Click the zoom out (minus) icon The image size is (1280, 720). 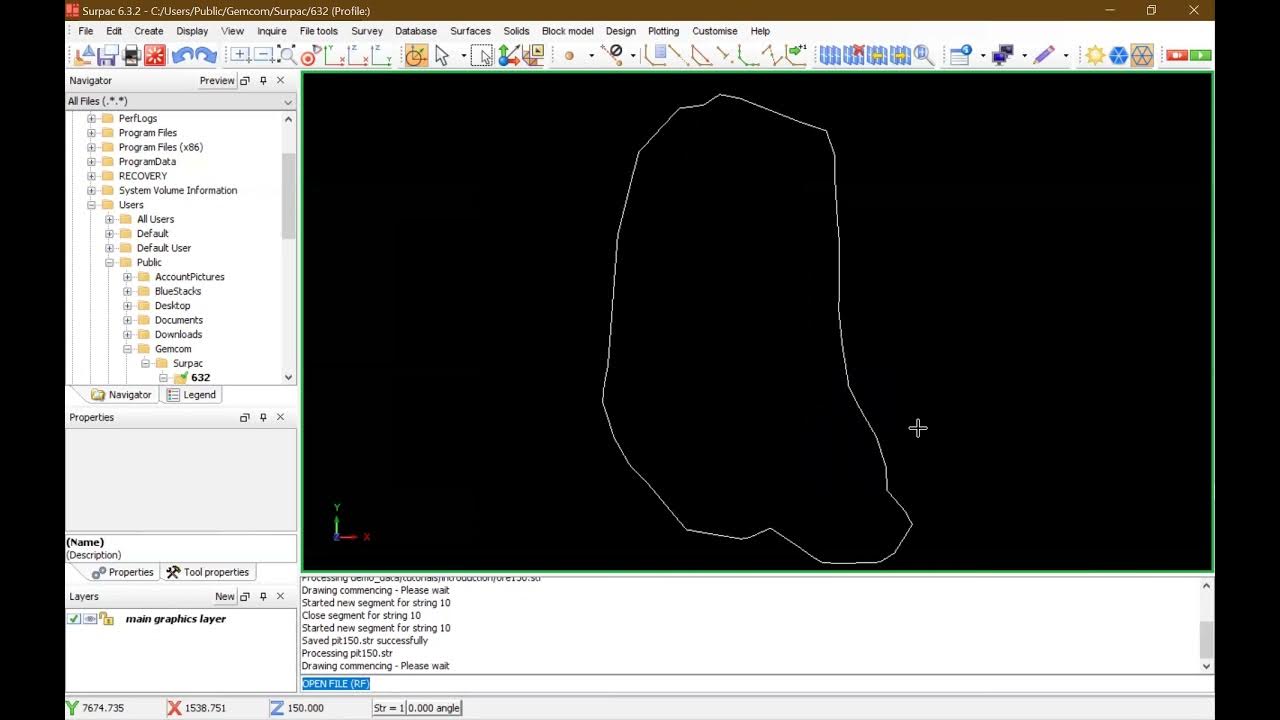point(263,56)
